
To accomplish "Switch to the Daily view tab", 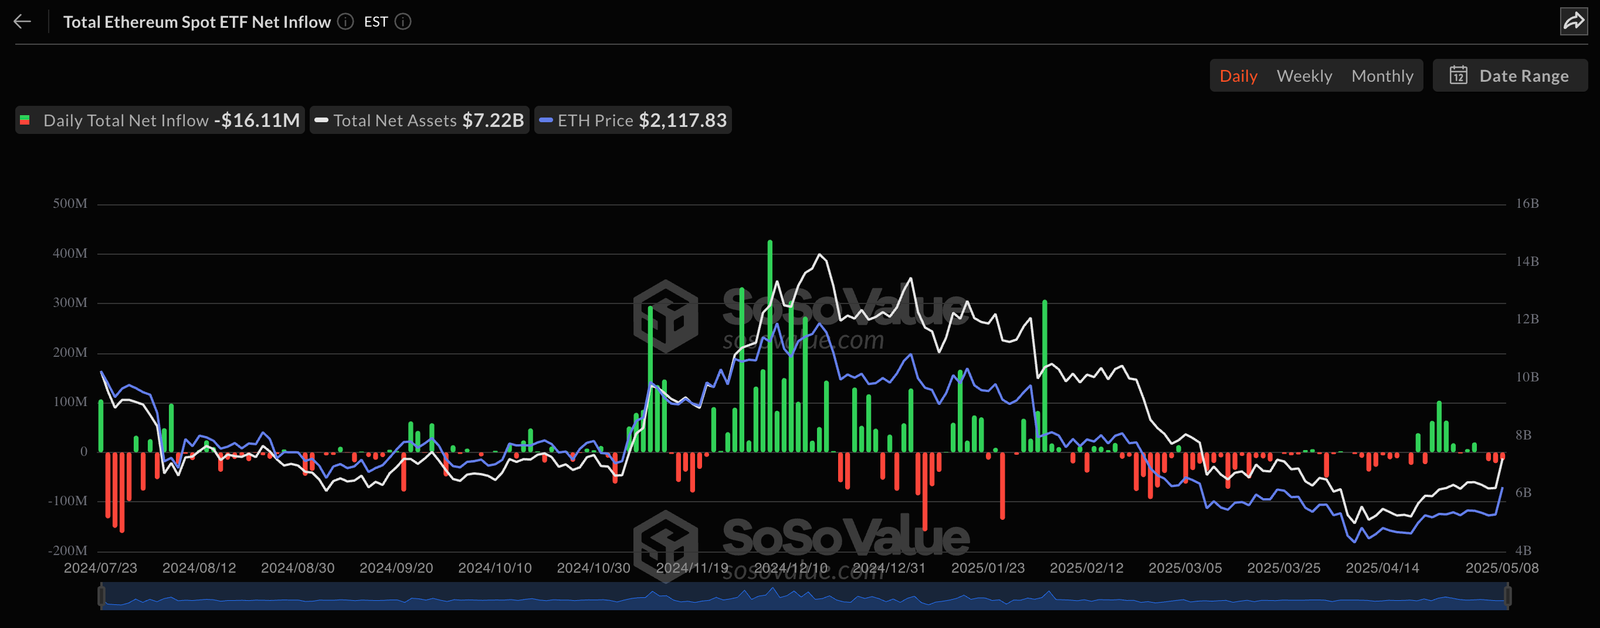I will [1238, 76].
